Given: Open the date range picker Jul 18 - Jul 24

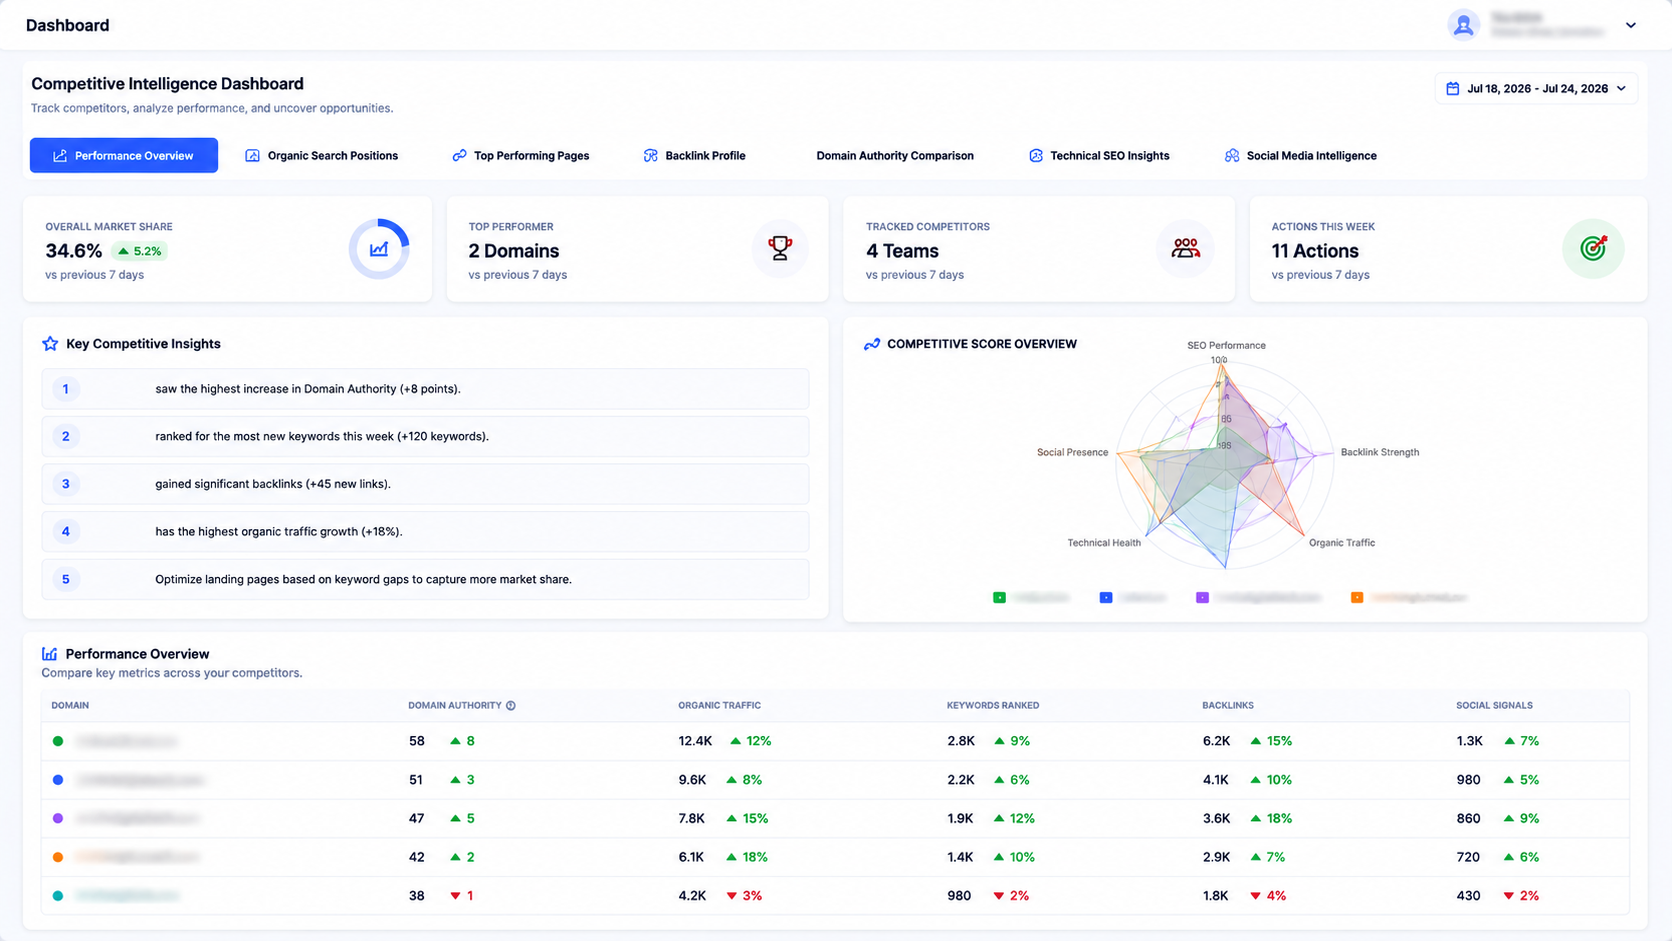Looking at the screenshot, I should pos(1536,89).
